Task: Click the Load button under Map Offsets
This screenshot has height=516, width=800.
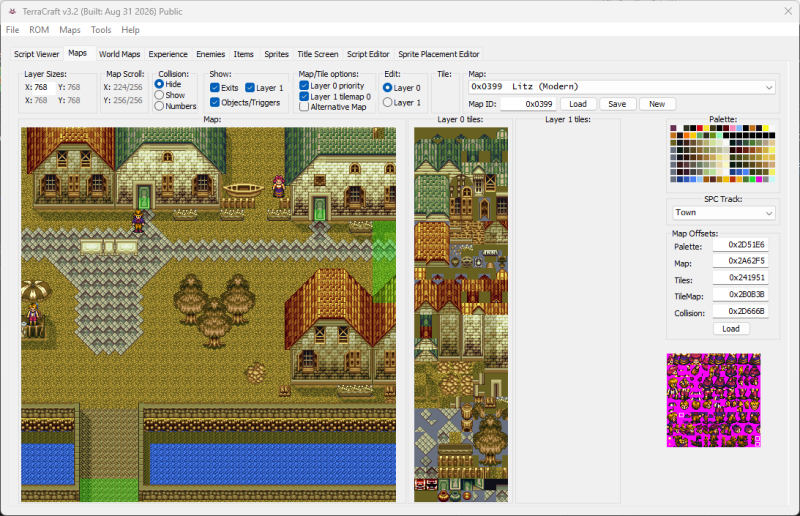Action: (x=731, y=329)
